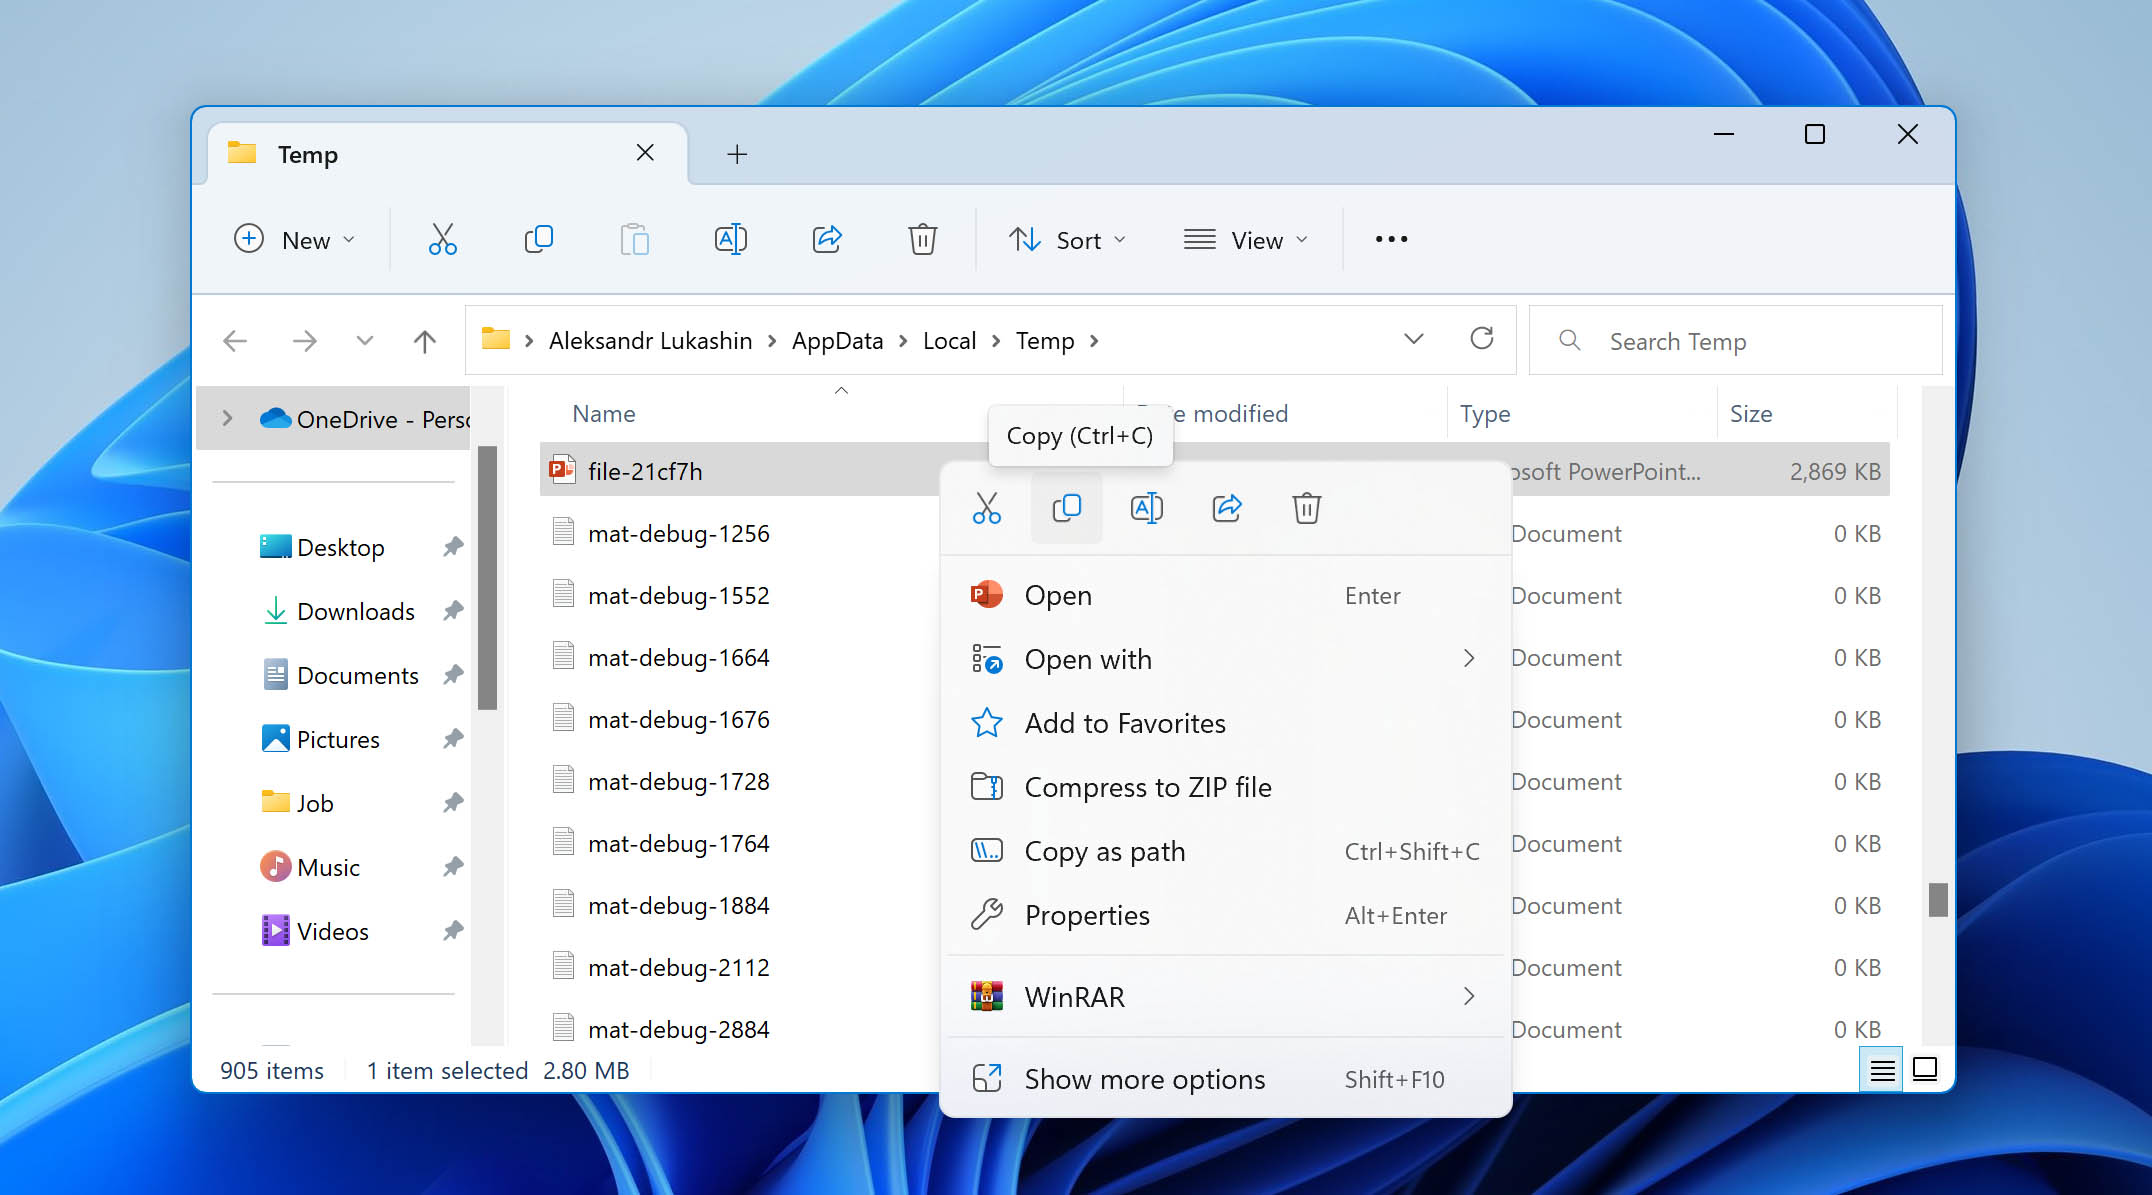Click the Cut icon in toolbar

pos(441,238)
